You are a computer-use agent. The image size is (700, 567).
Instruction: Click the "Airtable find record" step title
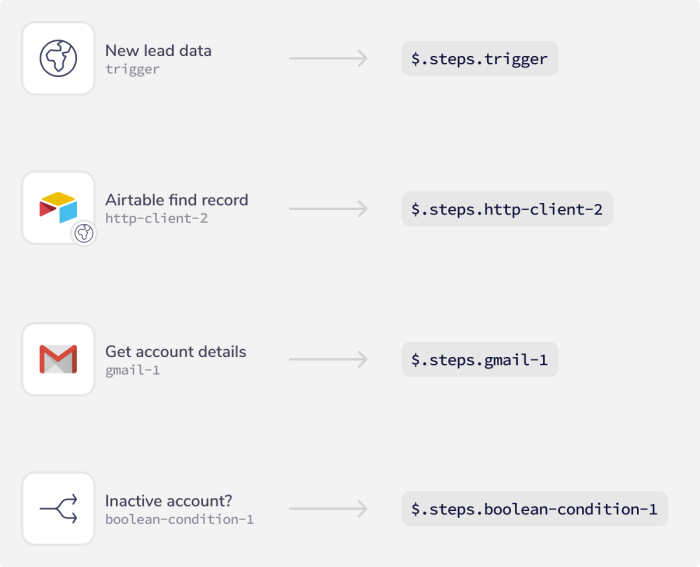[x=176, y=200]
